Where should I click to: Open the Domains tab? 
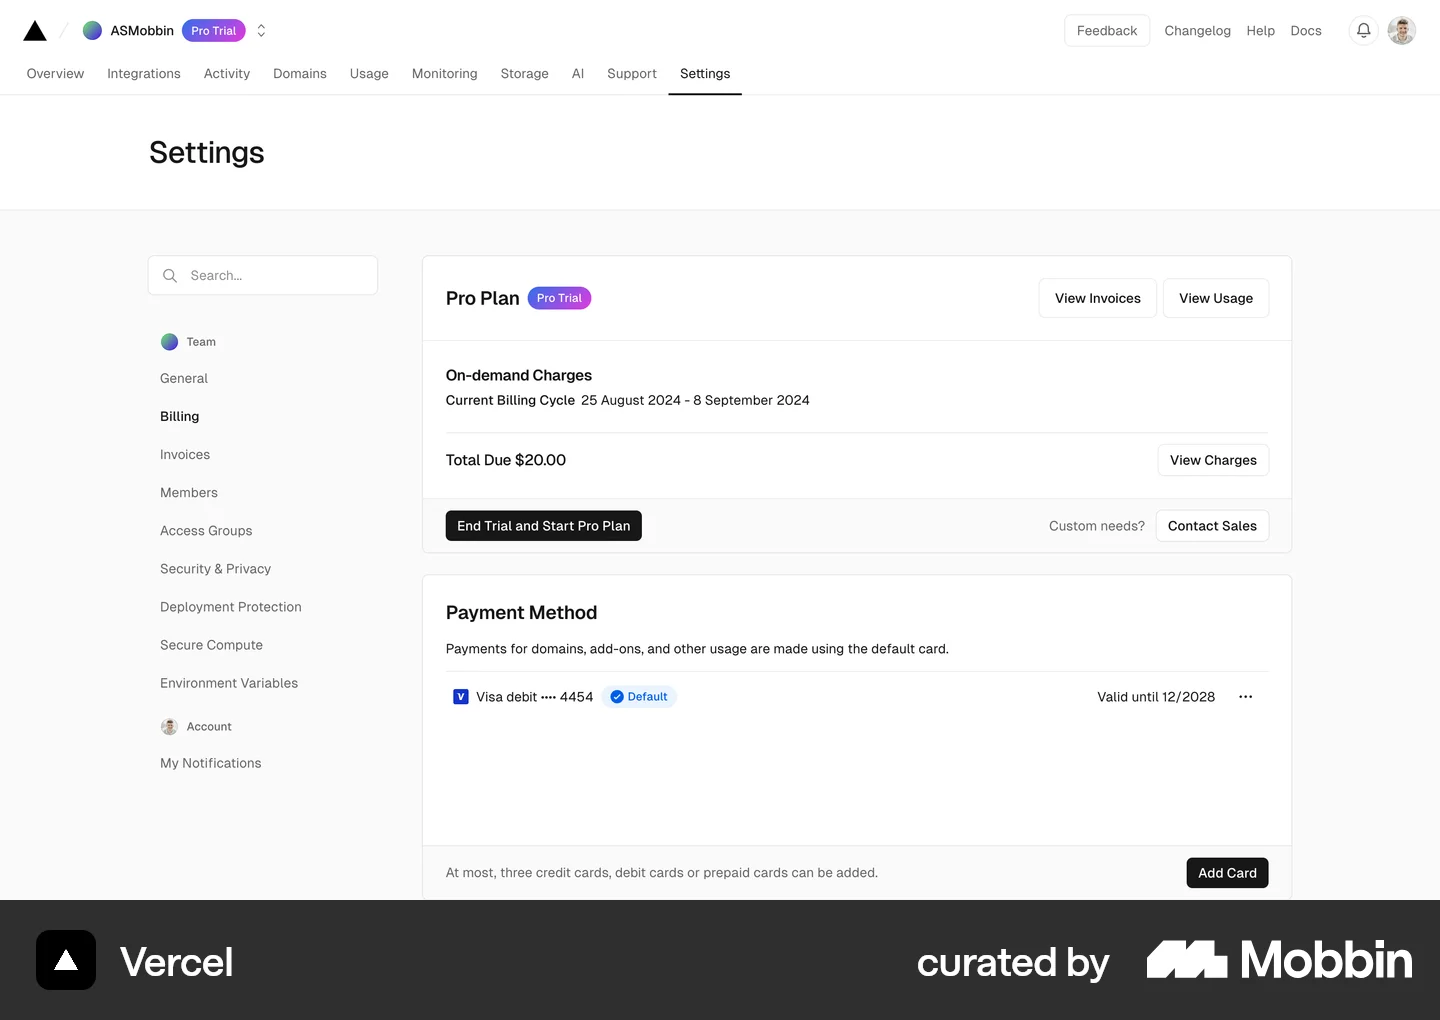click(x=300, y=74)
